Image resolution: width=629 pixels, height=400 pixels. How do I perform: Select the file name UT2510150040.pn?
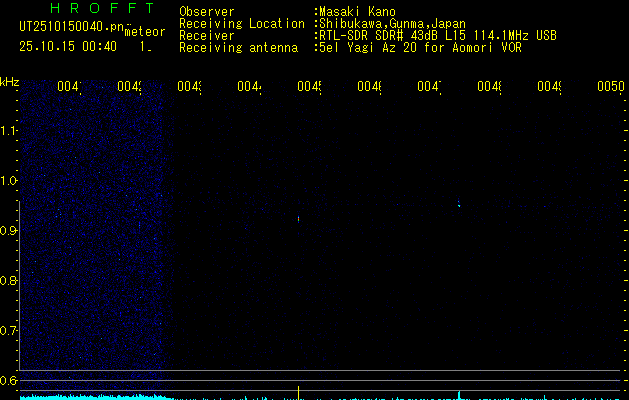(71, 27)
